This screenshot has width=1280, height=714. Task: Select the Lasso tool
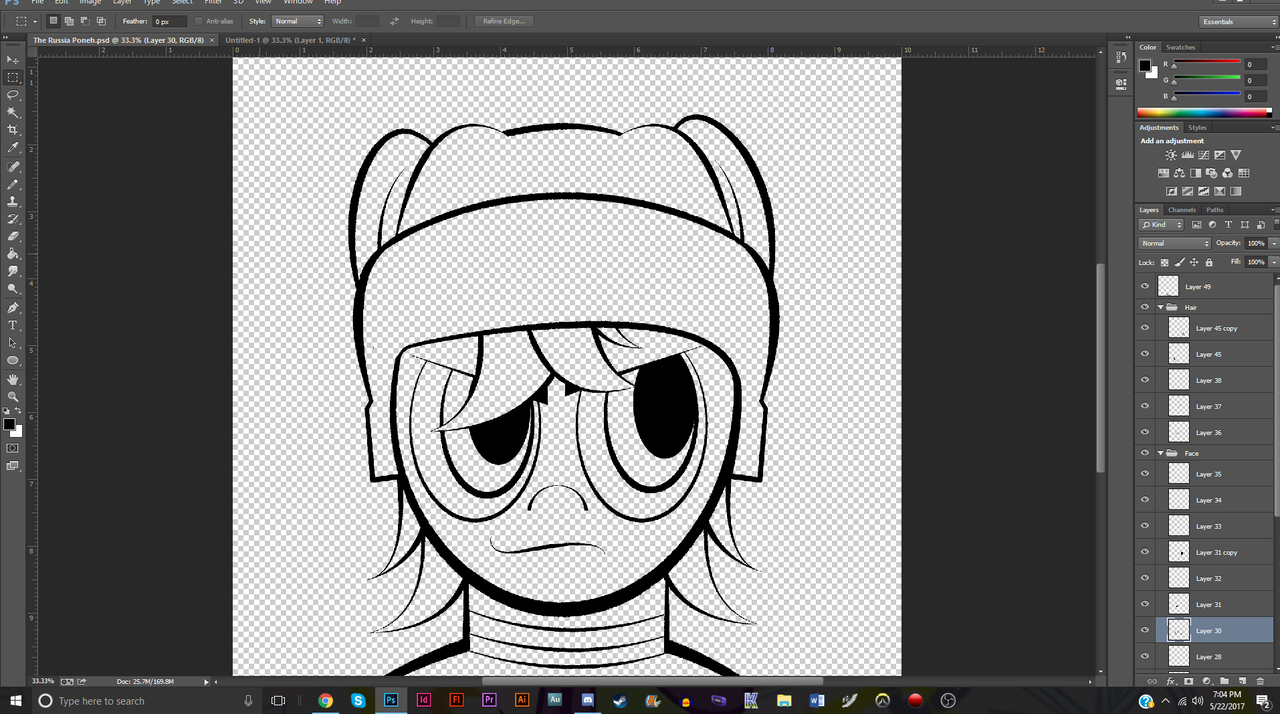coord(13,95)
